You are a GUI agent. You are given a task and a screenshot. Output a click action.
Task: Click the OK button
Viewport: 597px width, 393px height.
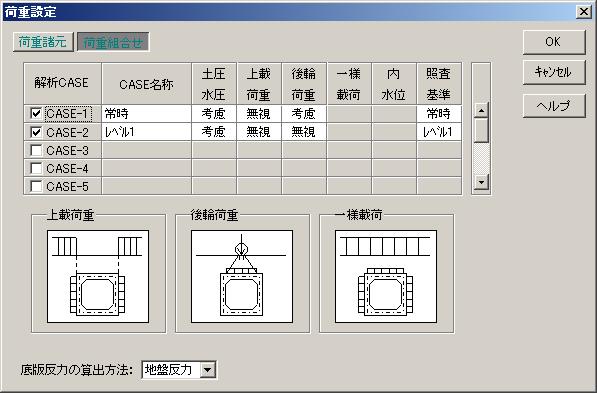(x=554, y=42)
